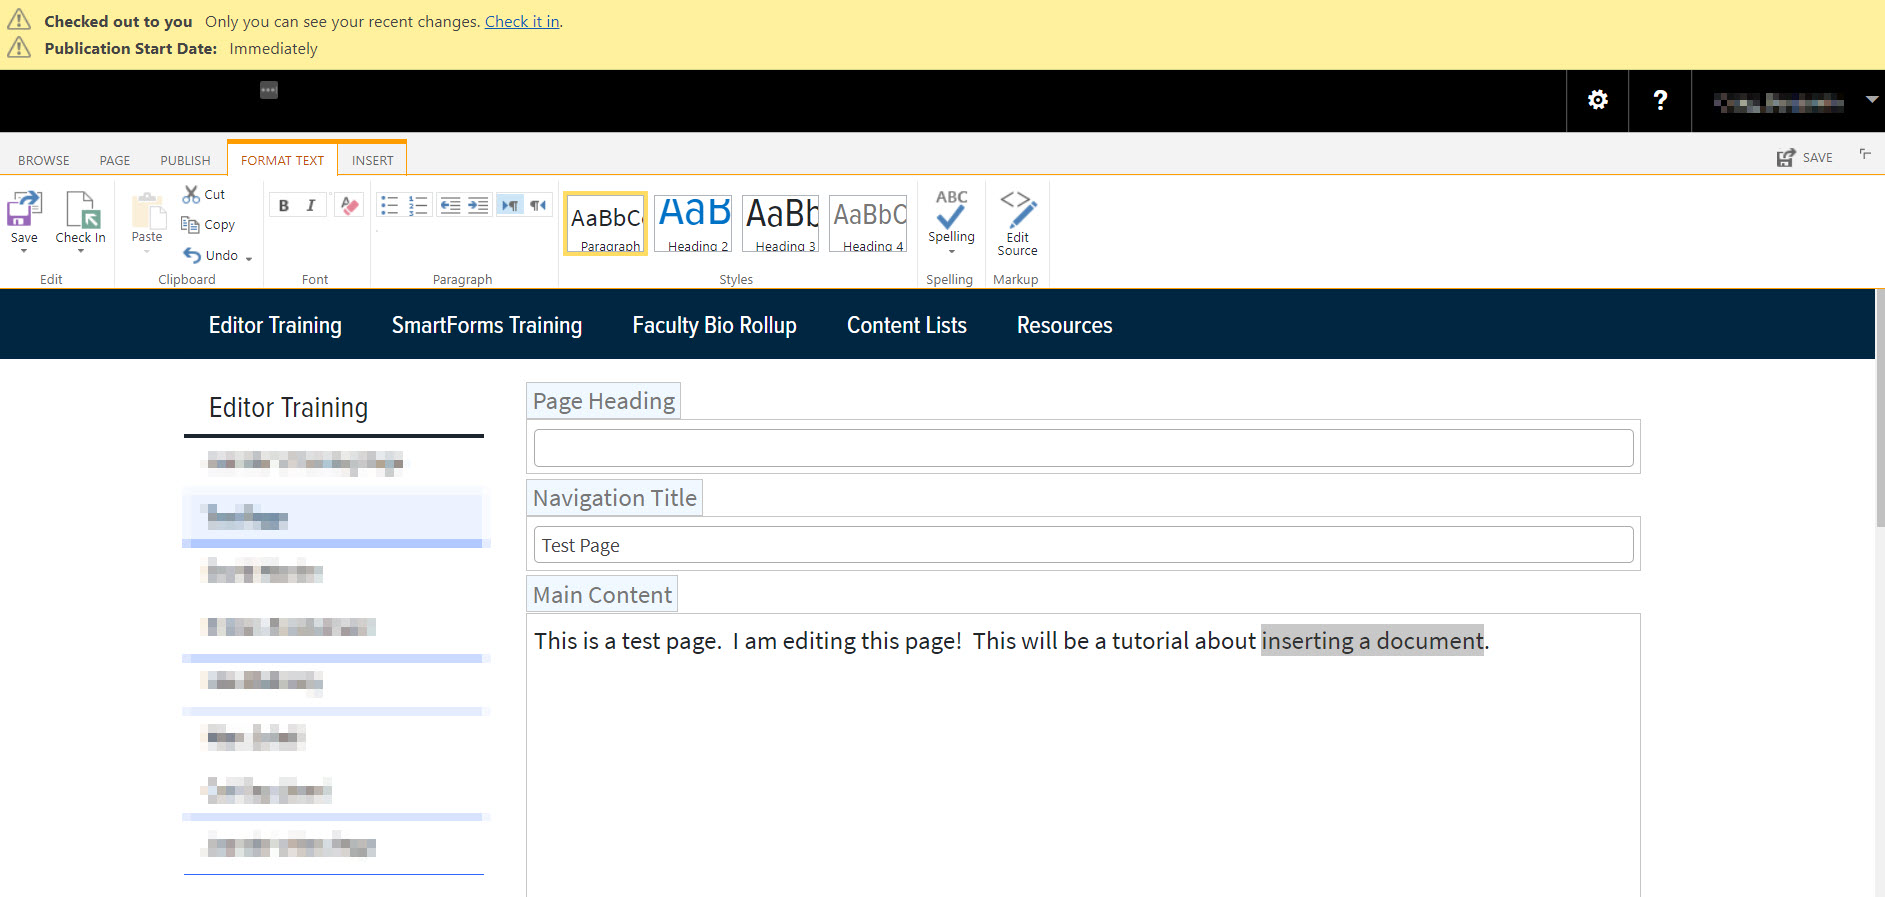Apply the Heading 2 style
The height and width of the screenshot is (897, 1885).
pyautogui.click(x=694, y=223)
